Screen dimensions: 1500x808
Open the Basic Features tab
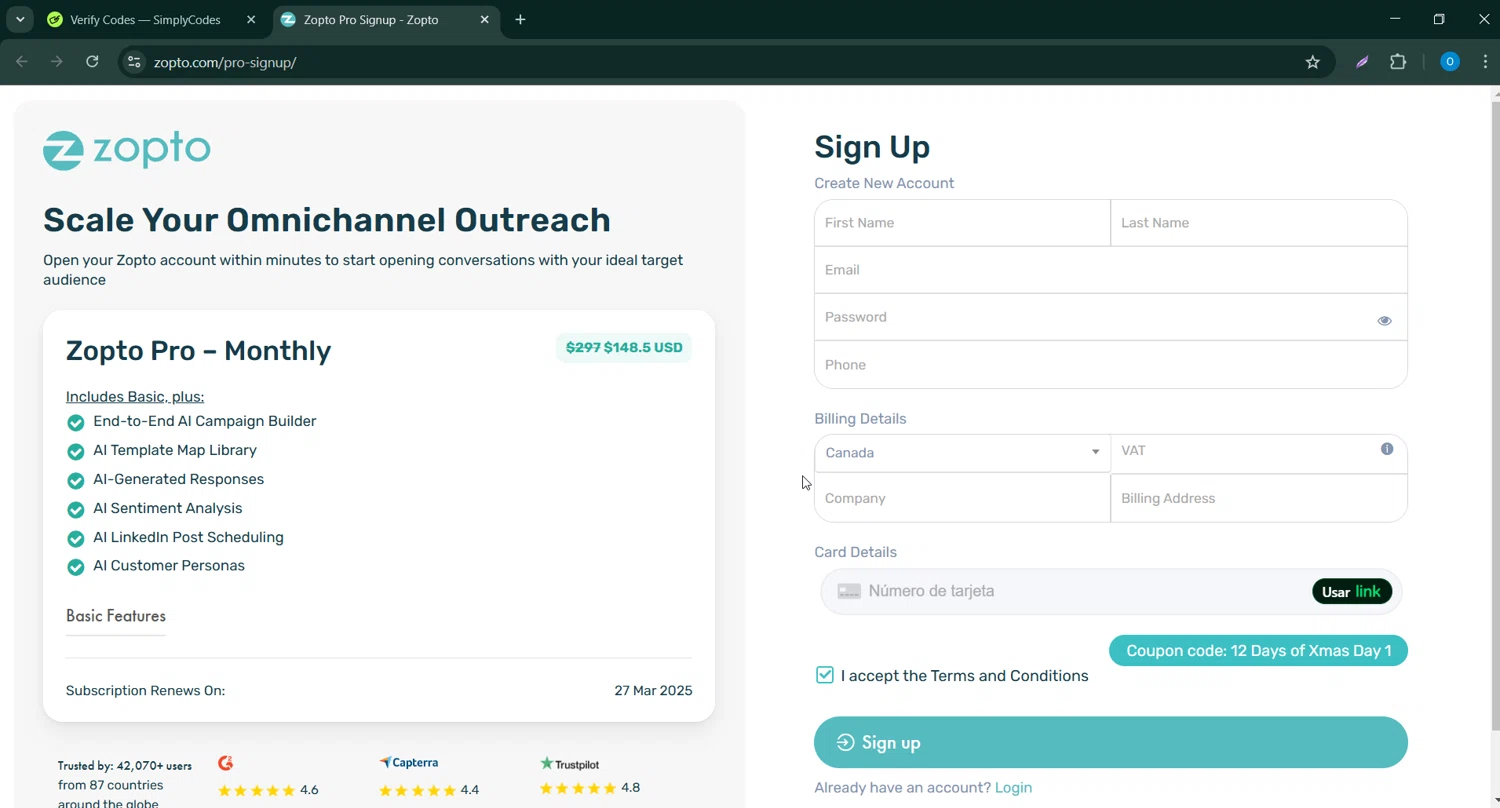coord(116,616)
